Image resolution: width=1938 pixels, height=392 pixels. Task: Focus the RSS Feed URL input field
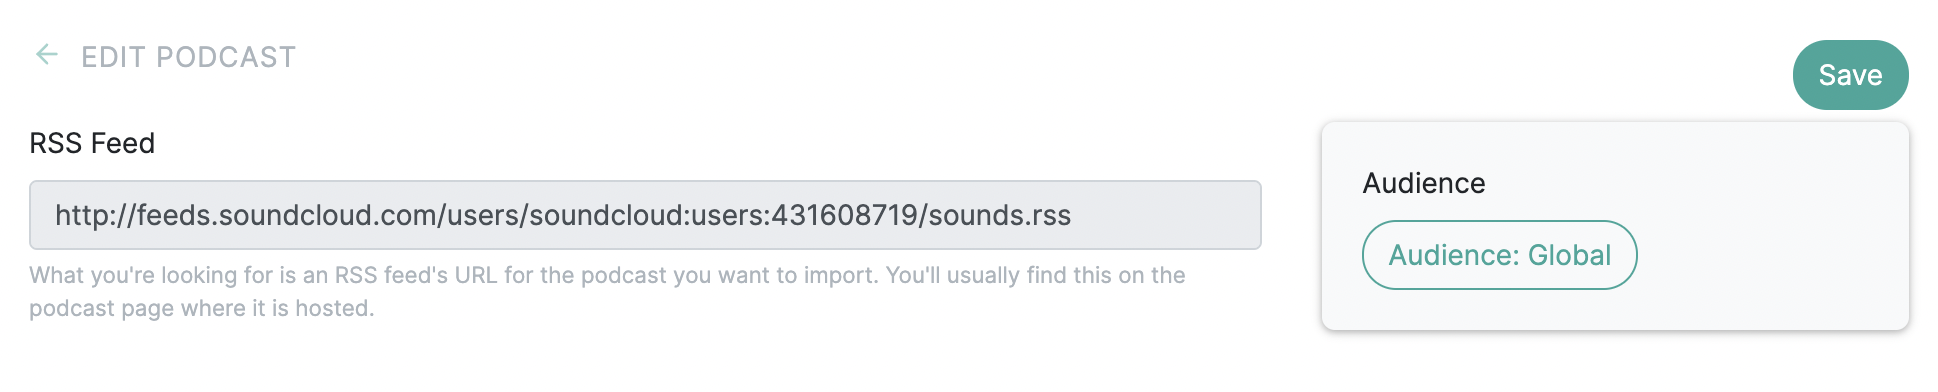[645, 215]
